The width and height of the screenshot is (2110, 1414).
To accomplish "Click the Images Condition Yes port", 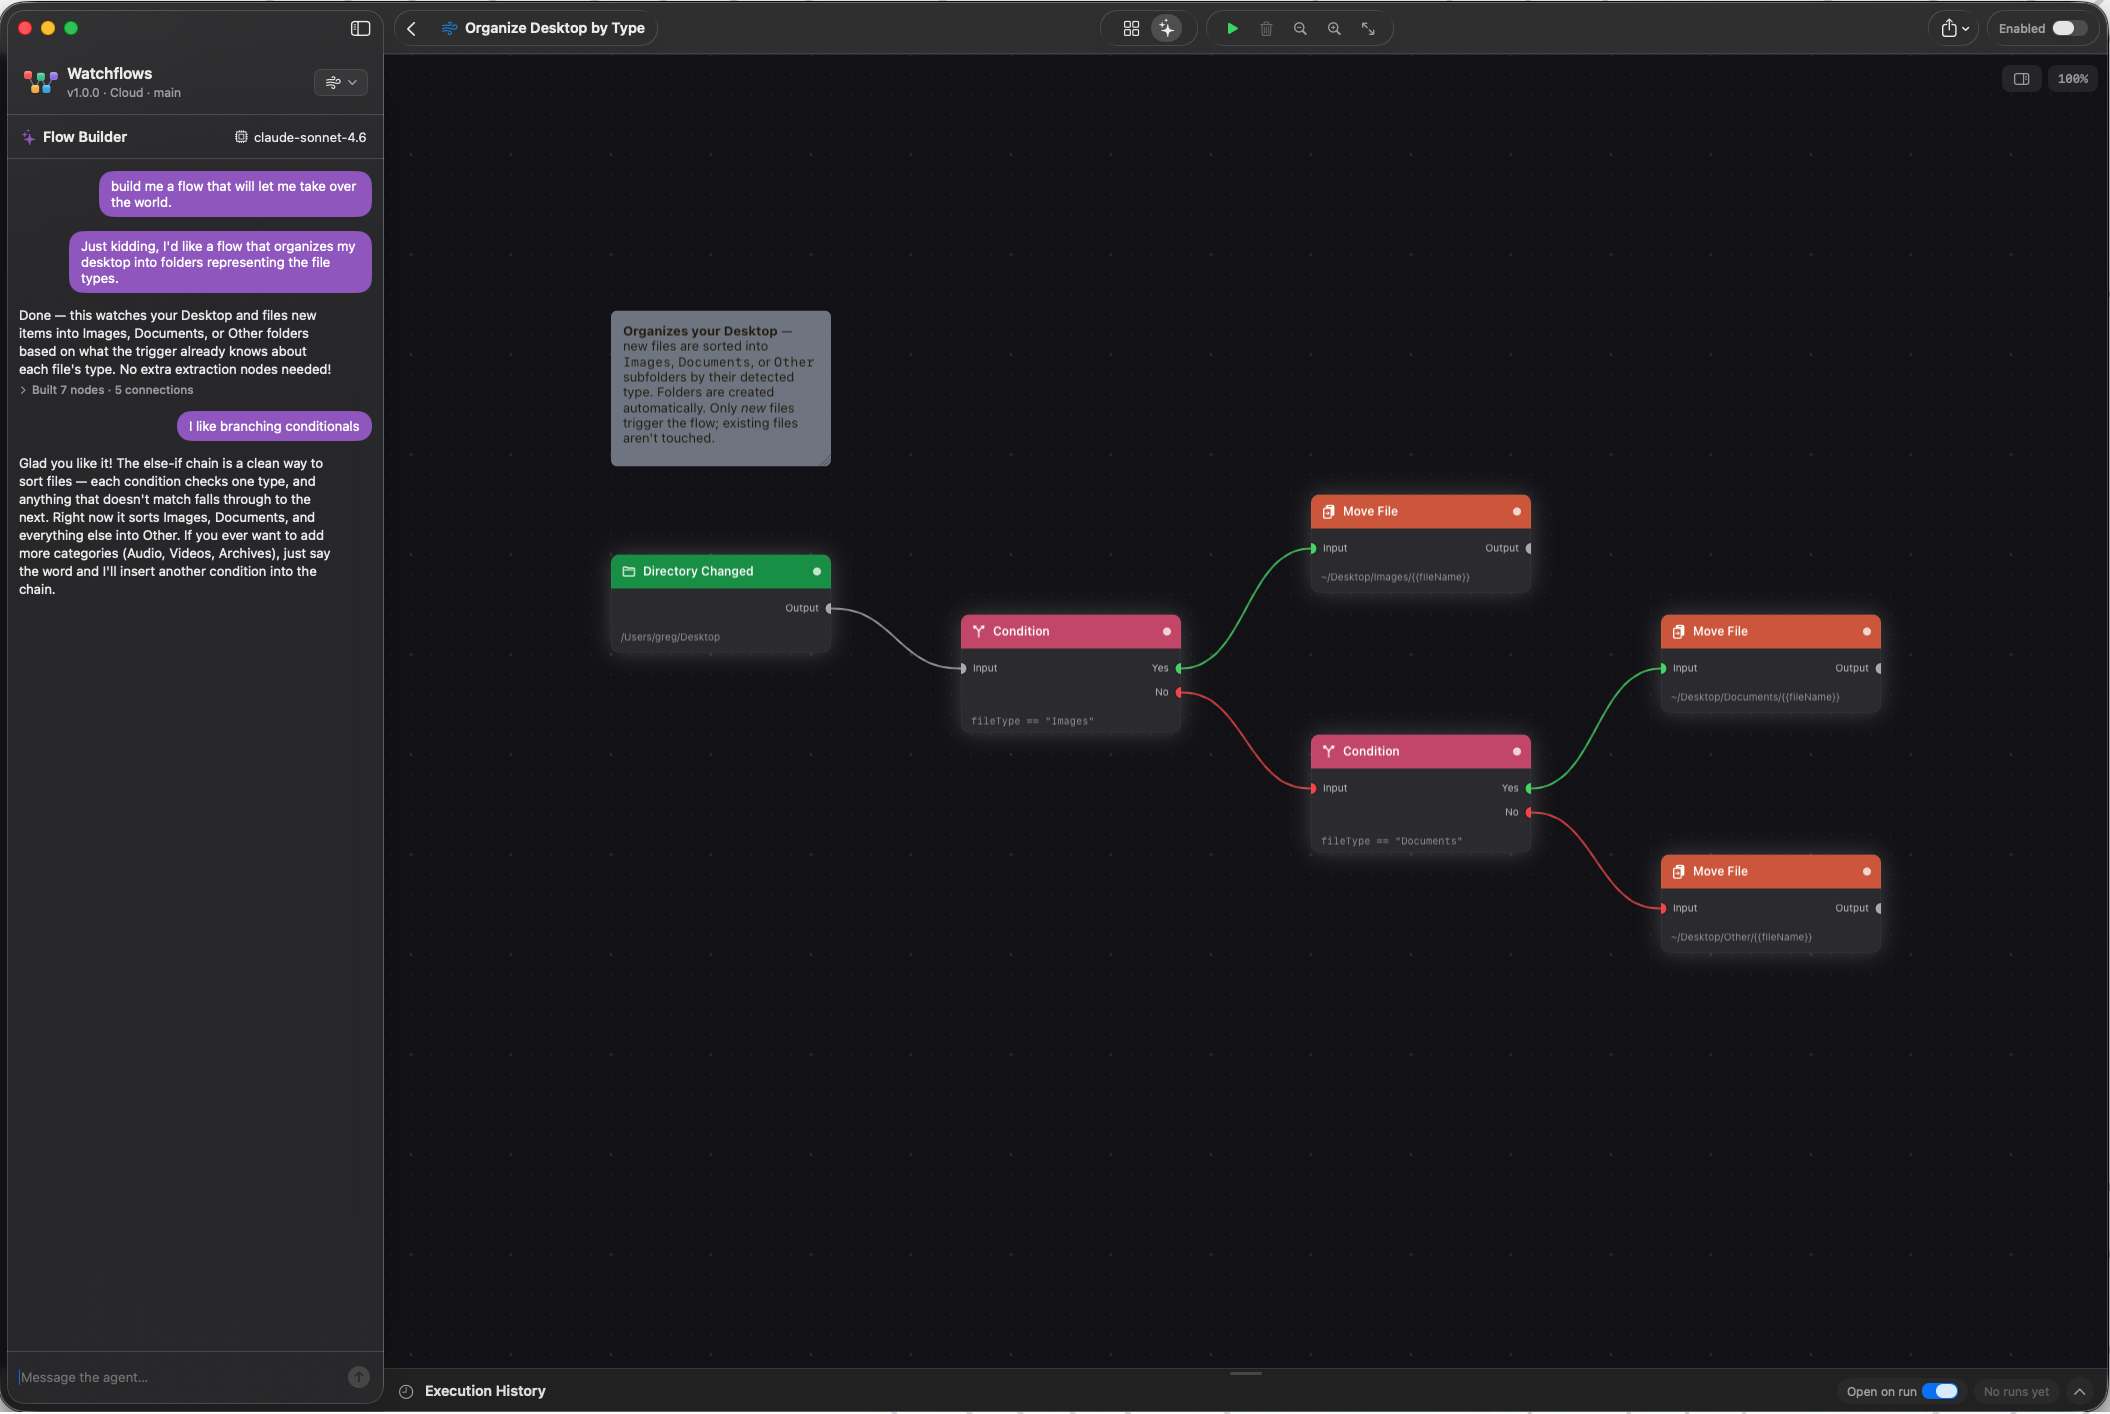I will click(1179, 668).
